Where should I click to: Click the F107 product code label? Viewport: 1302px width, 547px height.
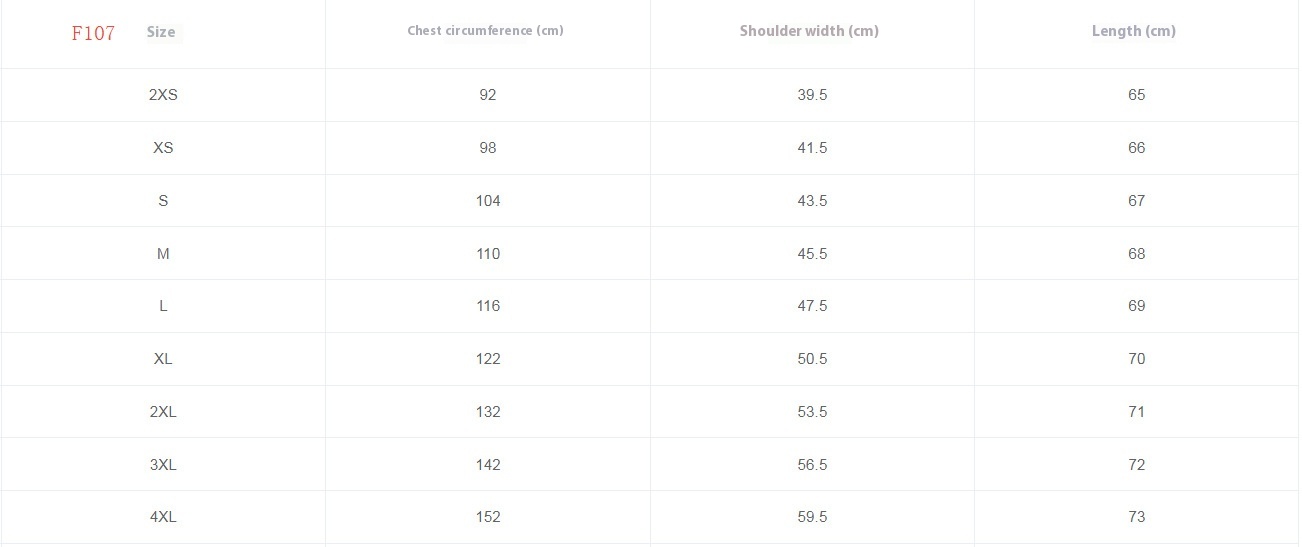coord(93,33)
